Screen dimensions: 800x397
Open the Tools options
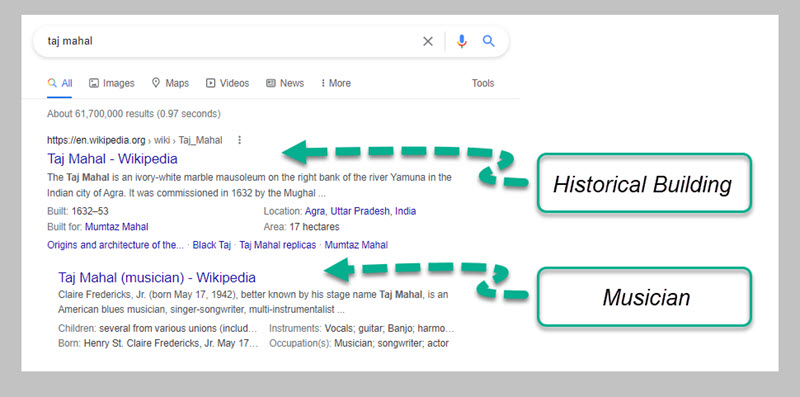point(483,83)
